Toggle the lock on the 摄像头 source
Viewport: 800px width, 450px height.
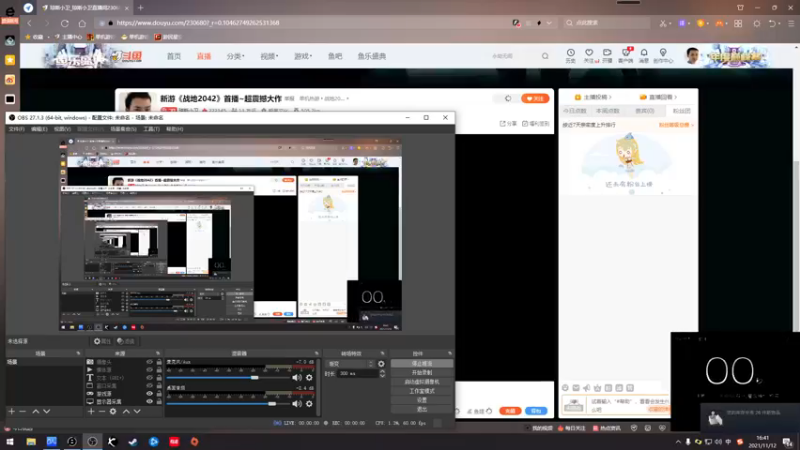click(x=159, y=362)
